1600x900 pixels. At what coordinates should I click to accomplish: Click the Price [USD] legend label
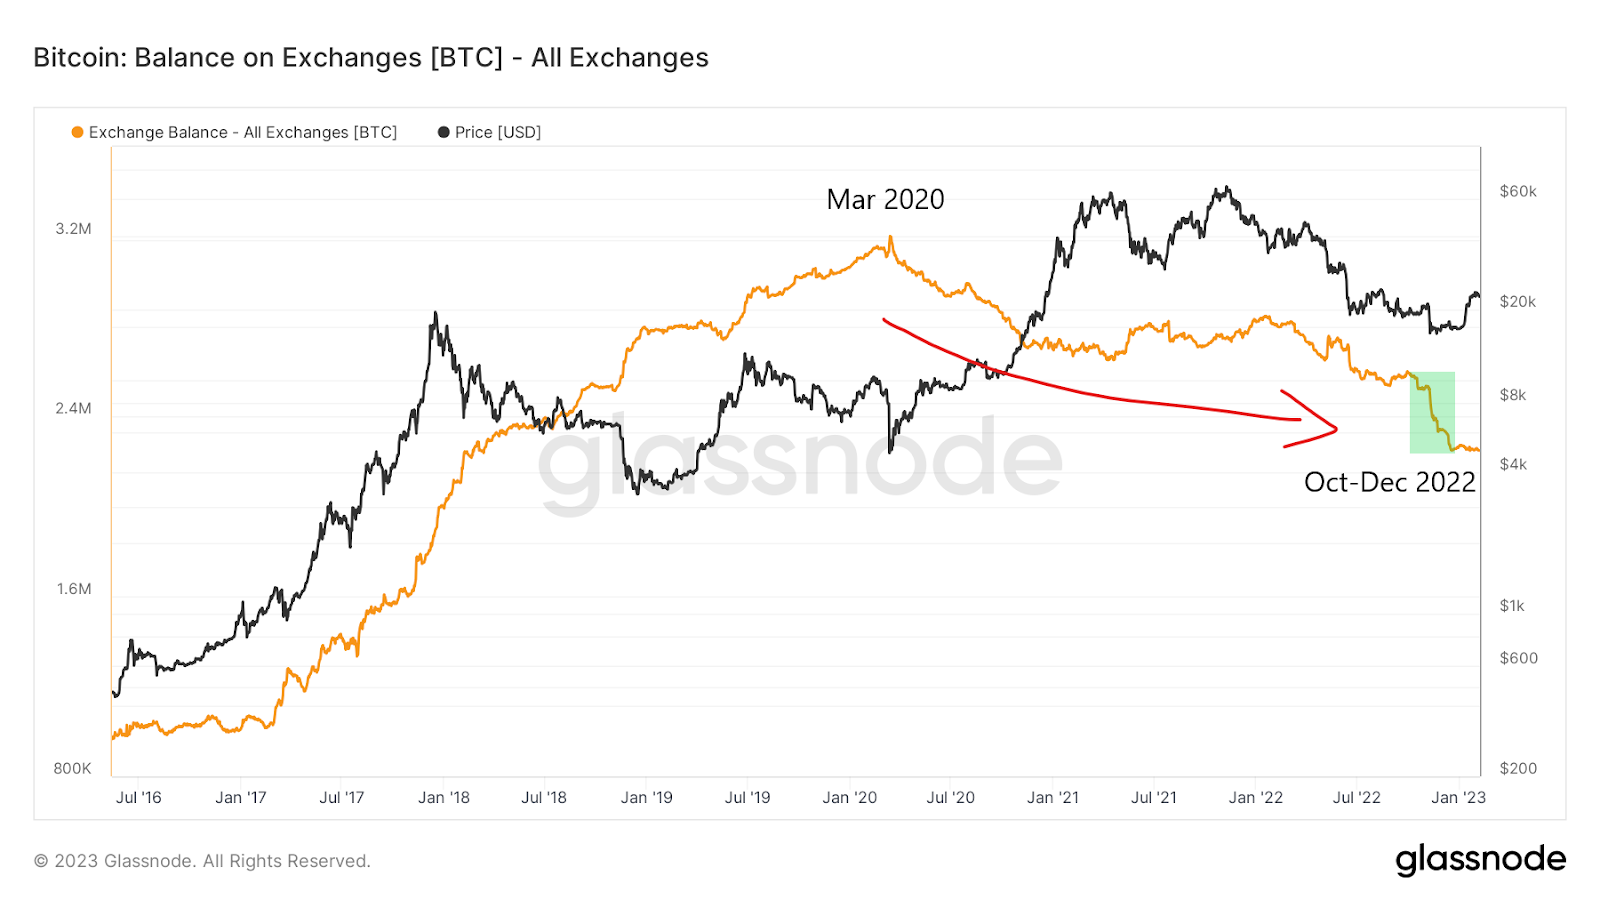pyautogui.click(x=498, y=132)
